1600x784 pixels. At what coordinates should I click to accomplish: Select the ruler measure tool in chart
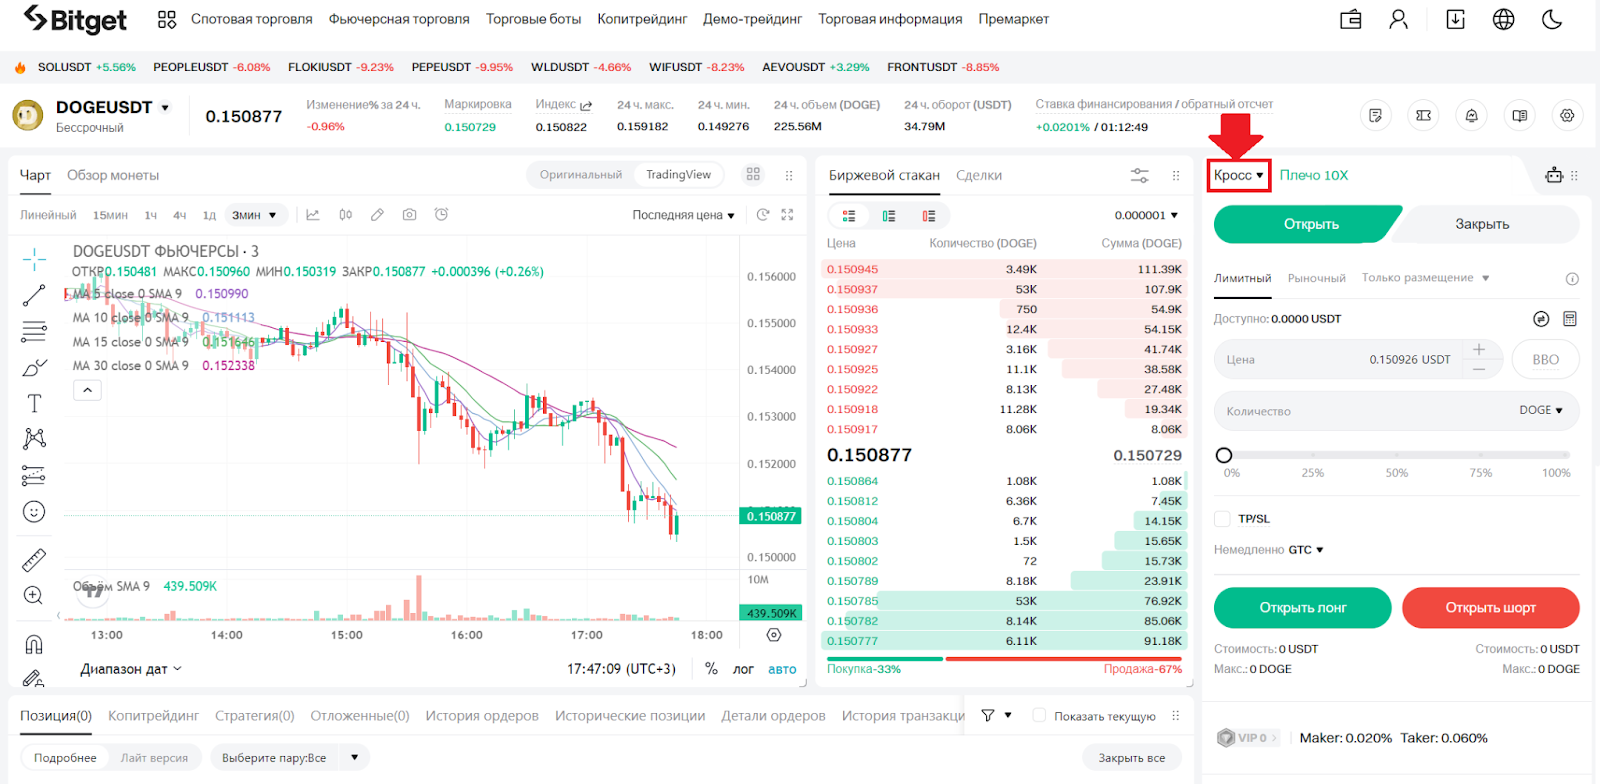[34, 559]
